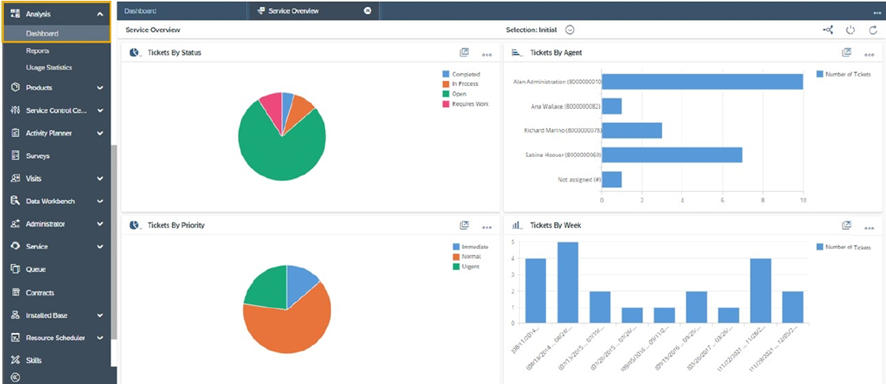Open Reports under Analysis menu
Image resolution: width=886 pixels, height=384 pixels.
pos(37,50)
